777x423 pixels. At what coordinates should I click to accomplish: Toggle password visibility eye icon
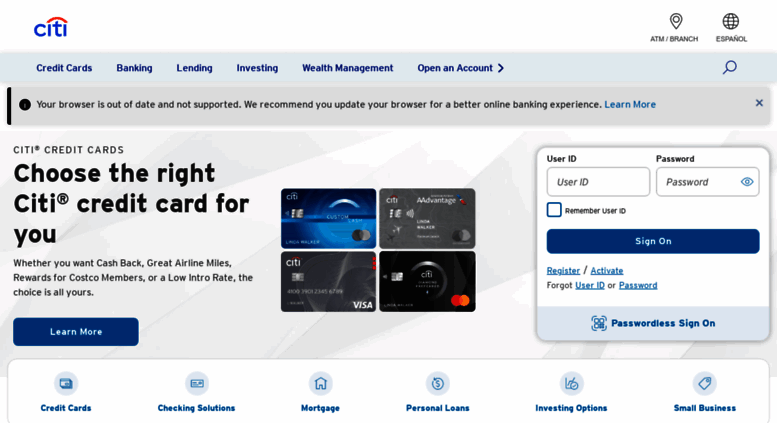point(747,182)
